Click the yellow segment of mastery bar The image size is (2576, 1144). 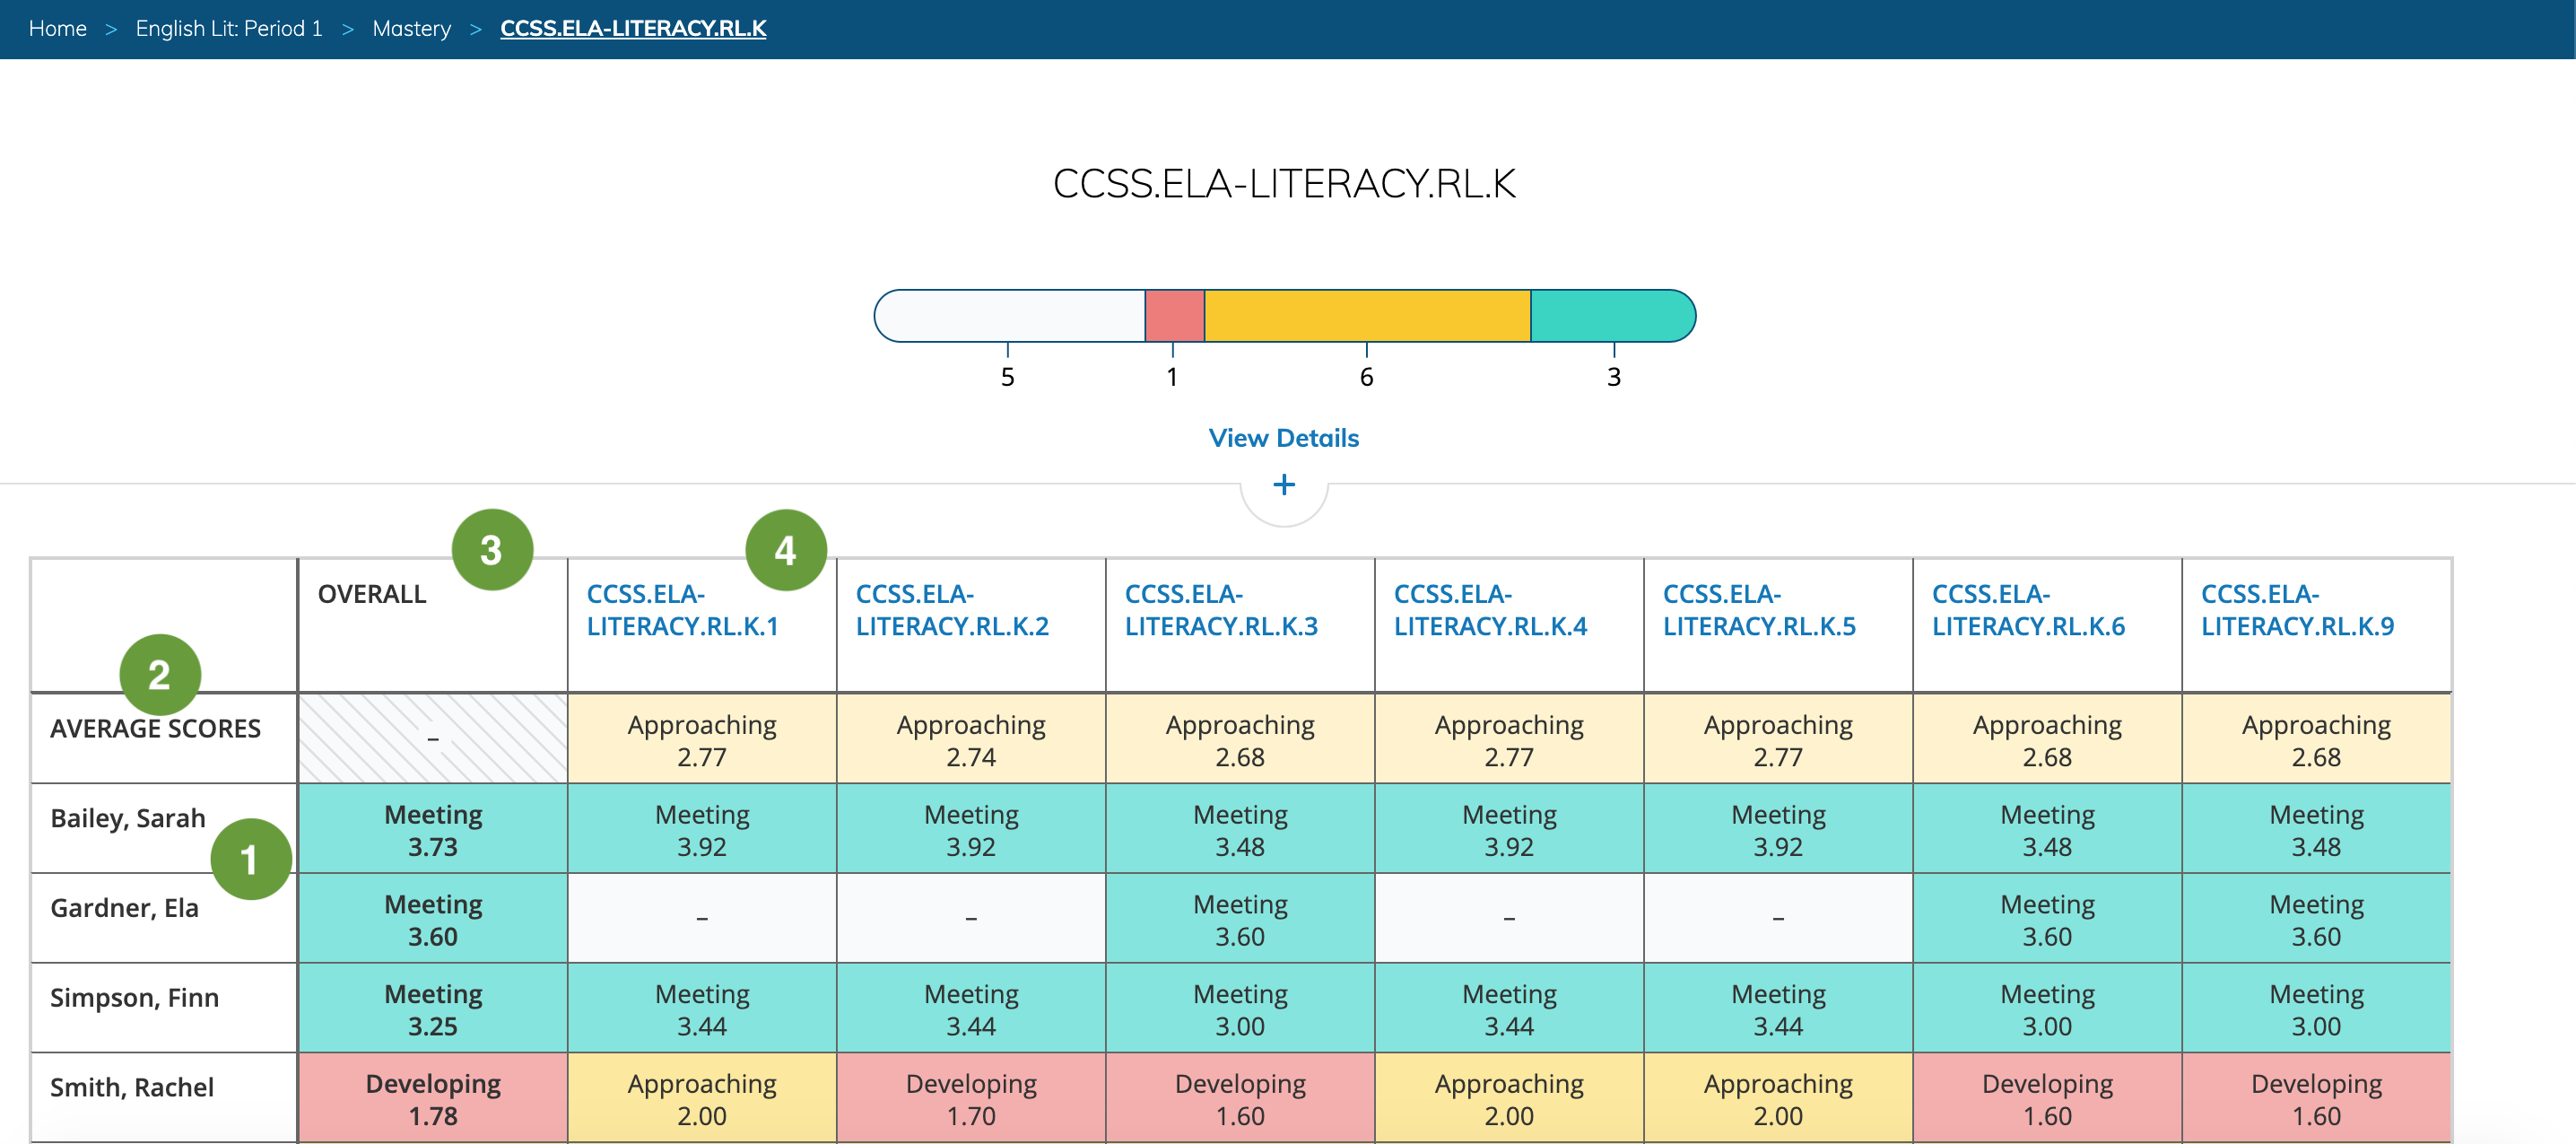pyautogui.click(x=1366, y=316)
